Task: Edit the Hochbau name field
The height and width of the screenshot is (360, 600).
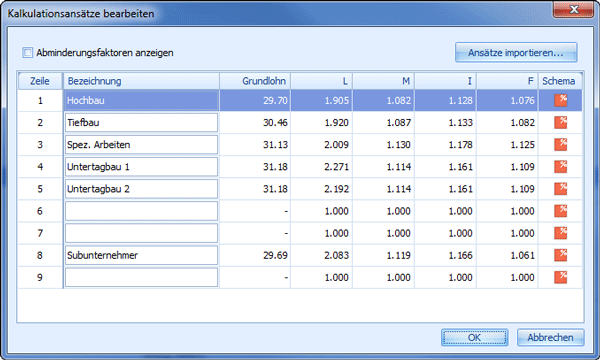Action: 141,101
